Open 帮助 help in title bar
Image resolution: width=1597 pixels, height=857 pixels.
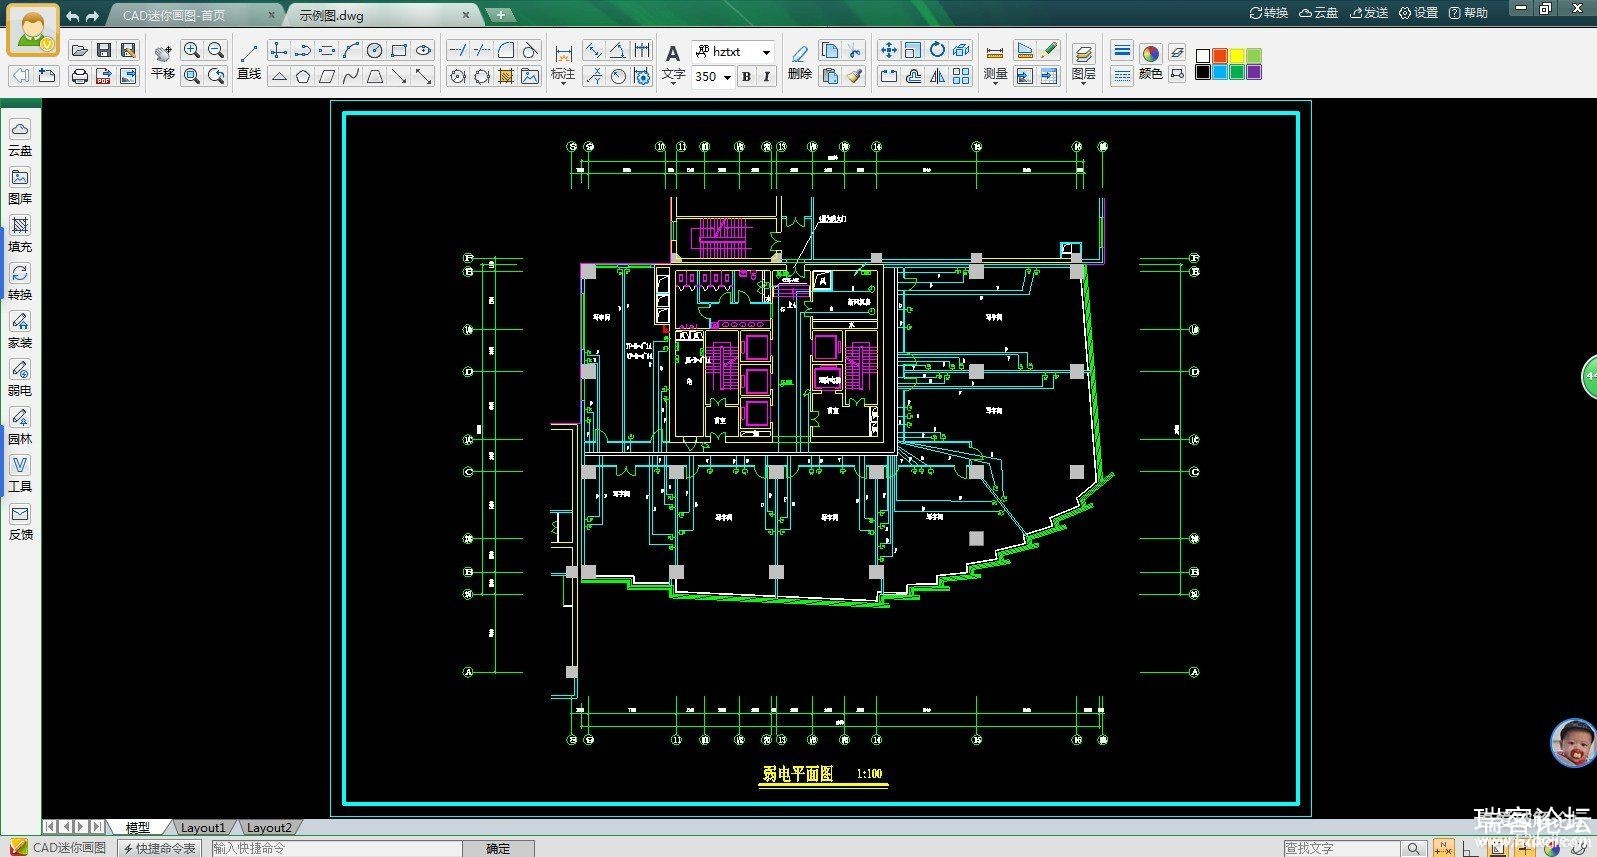[1468, 13]
